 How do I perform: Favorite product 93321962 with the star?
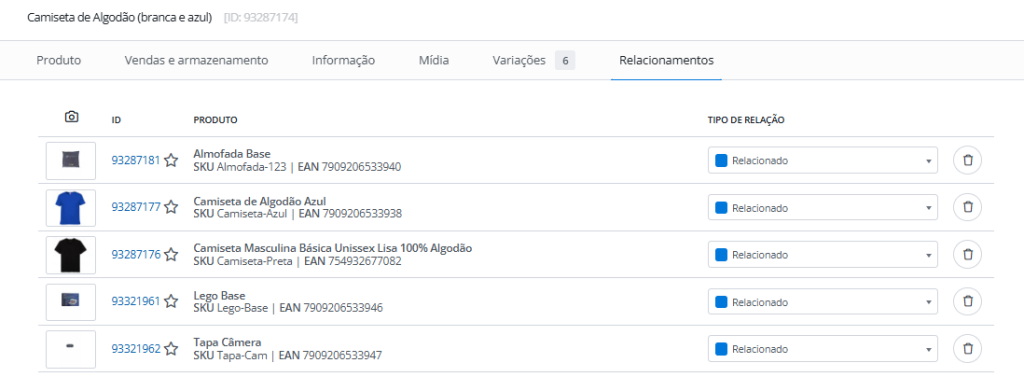171,348
